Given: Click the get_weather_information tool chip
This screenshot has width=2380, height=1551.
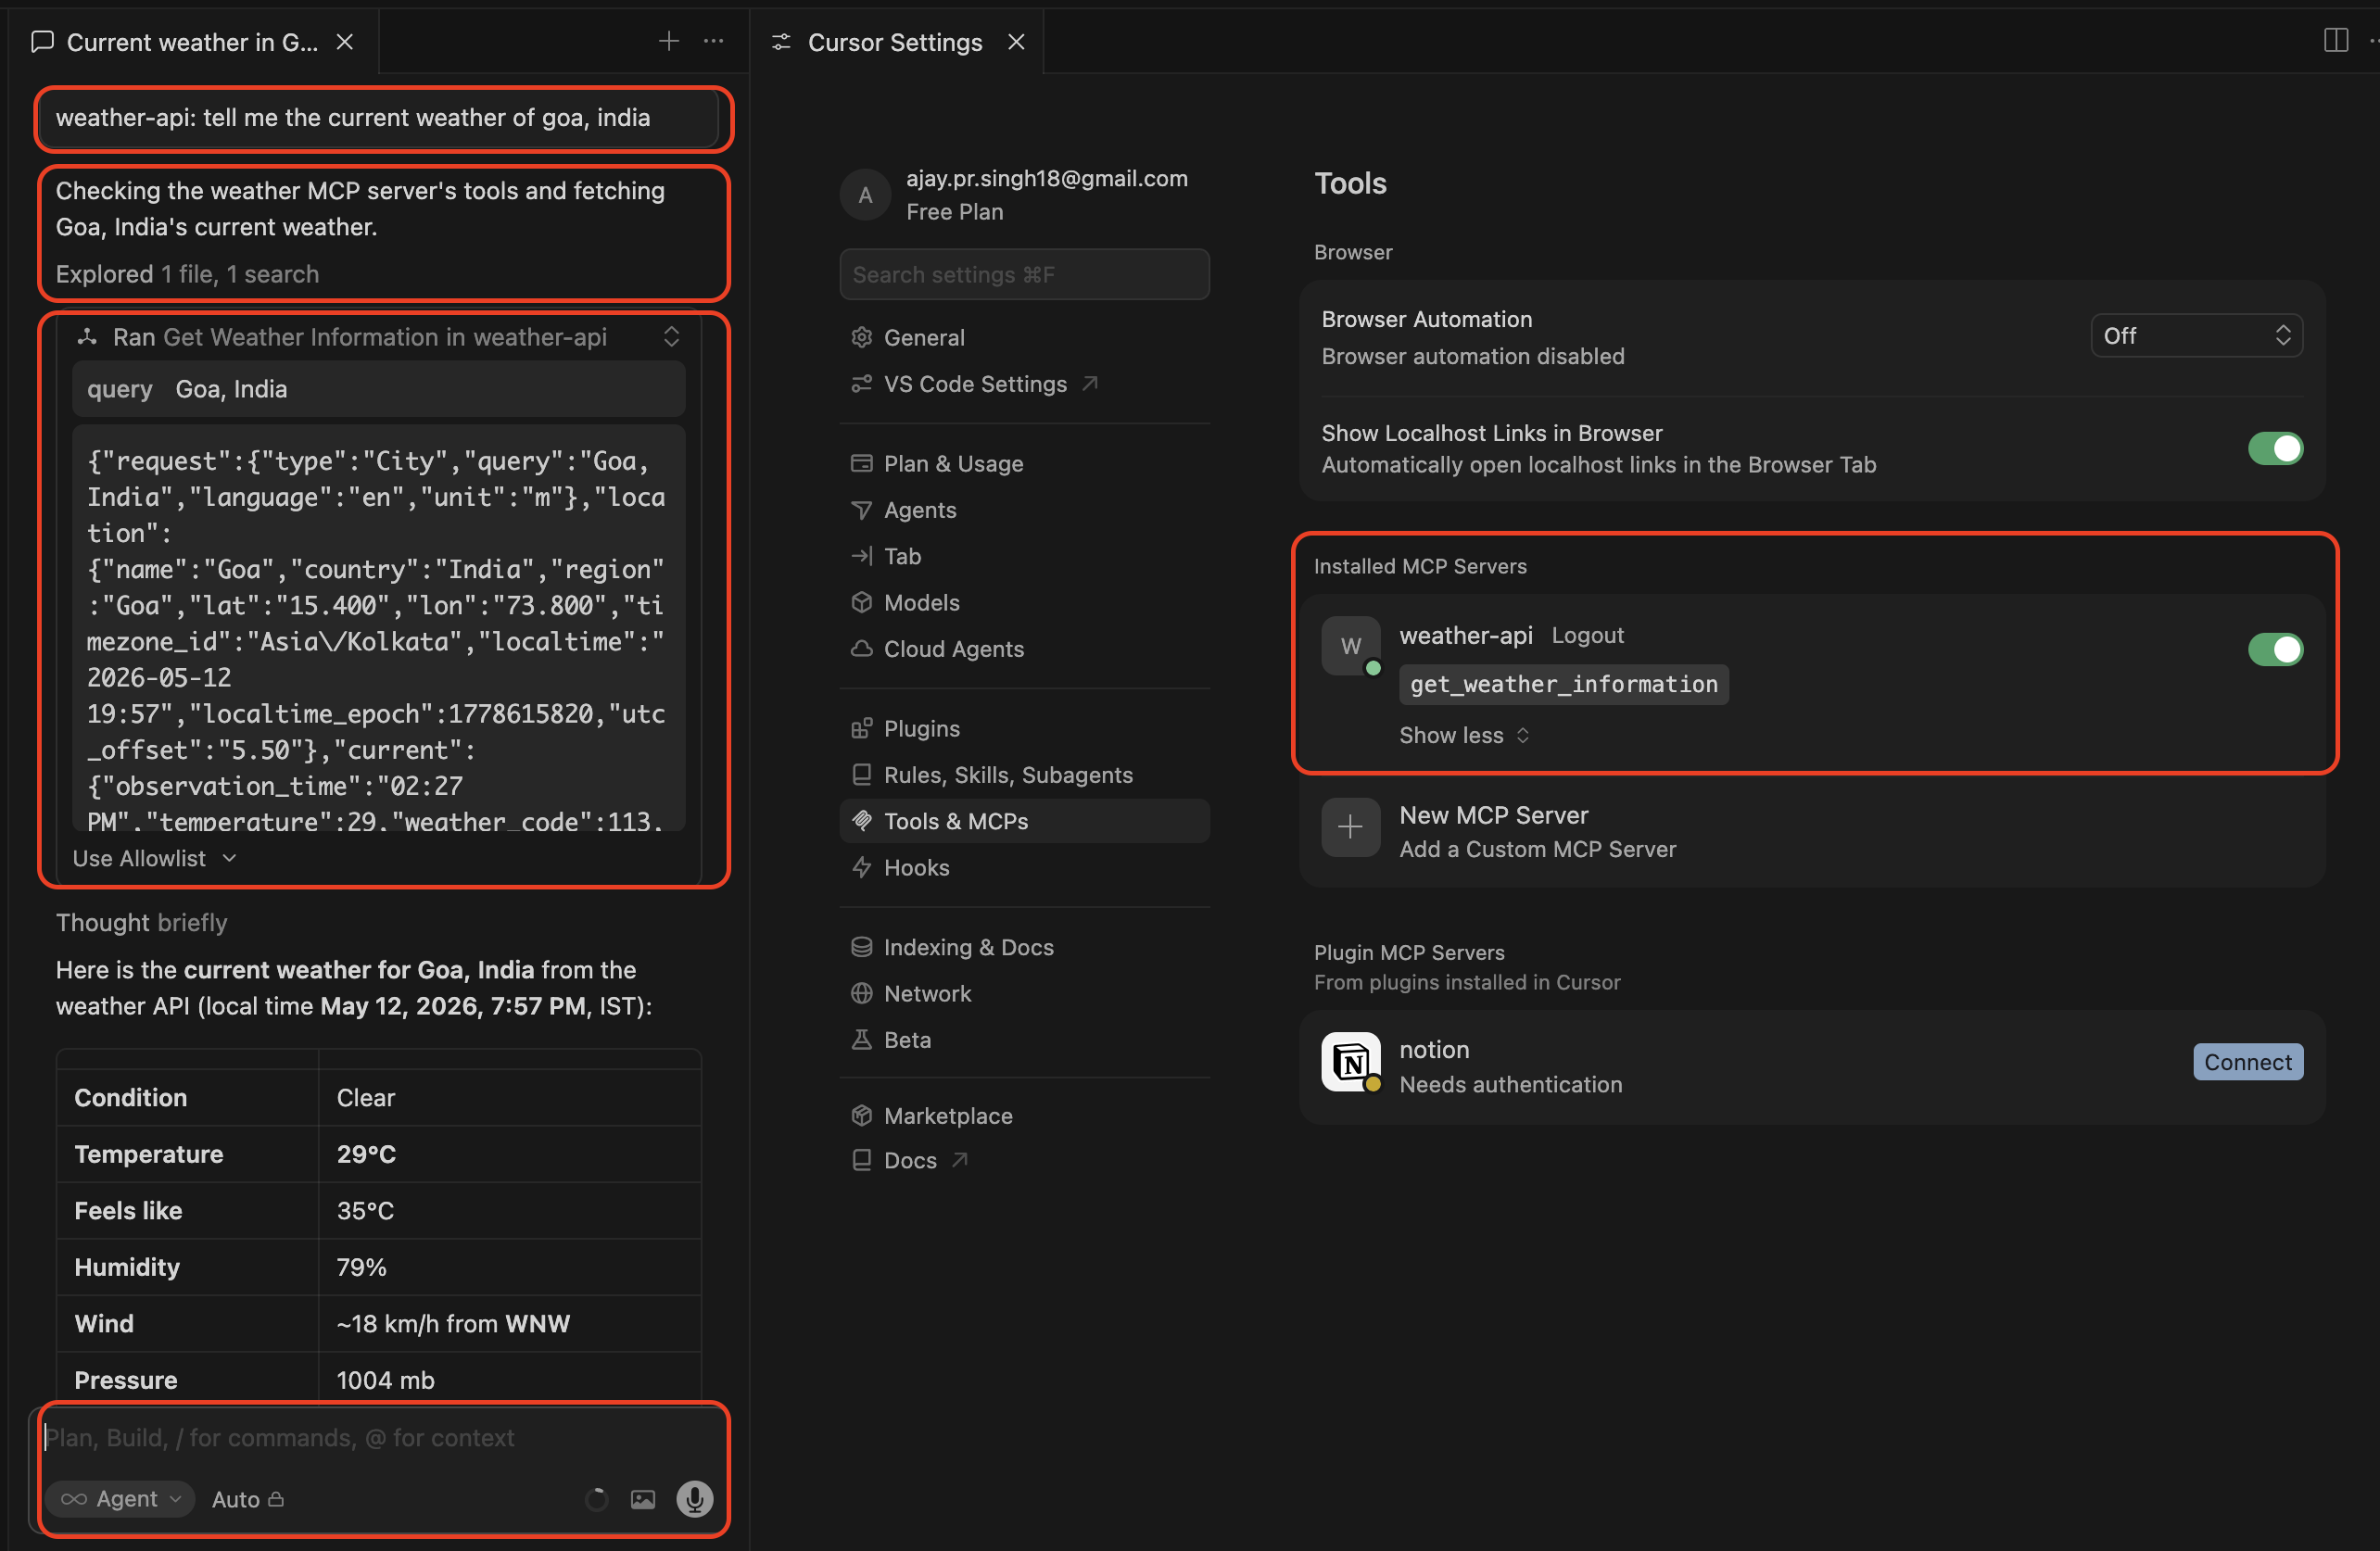Looking at the screenshot, I should point(1563,684).
